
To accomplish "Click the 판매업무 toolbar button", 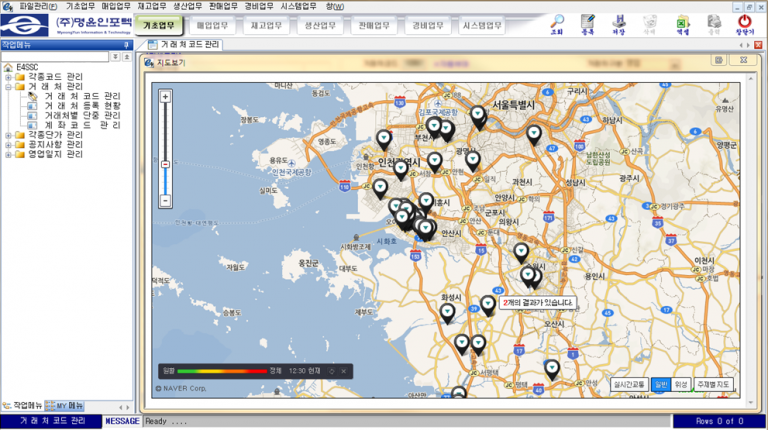I will (x=374, y=25).
